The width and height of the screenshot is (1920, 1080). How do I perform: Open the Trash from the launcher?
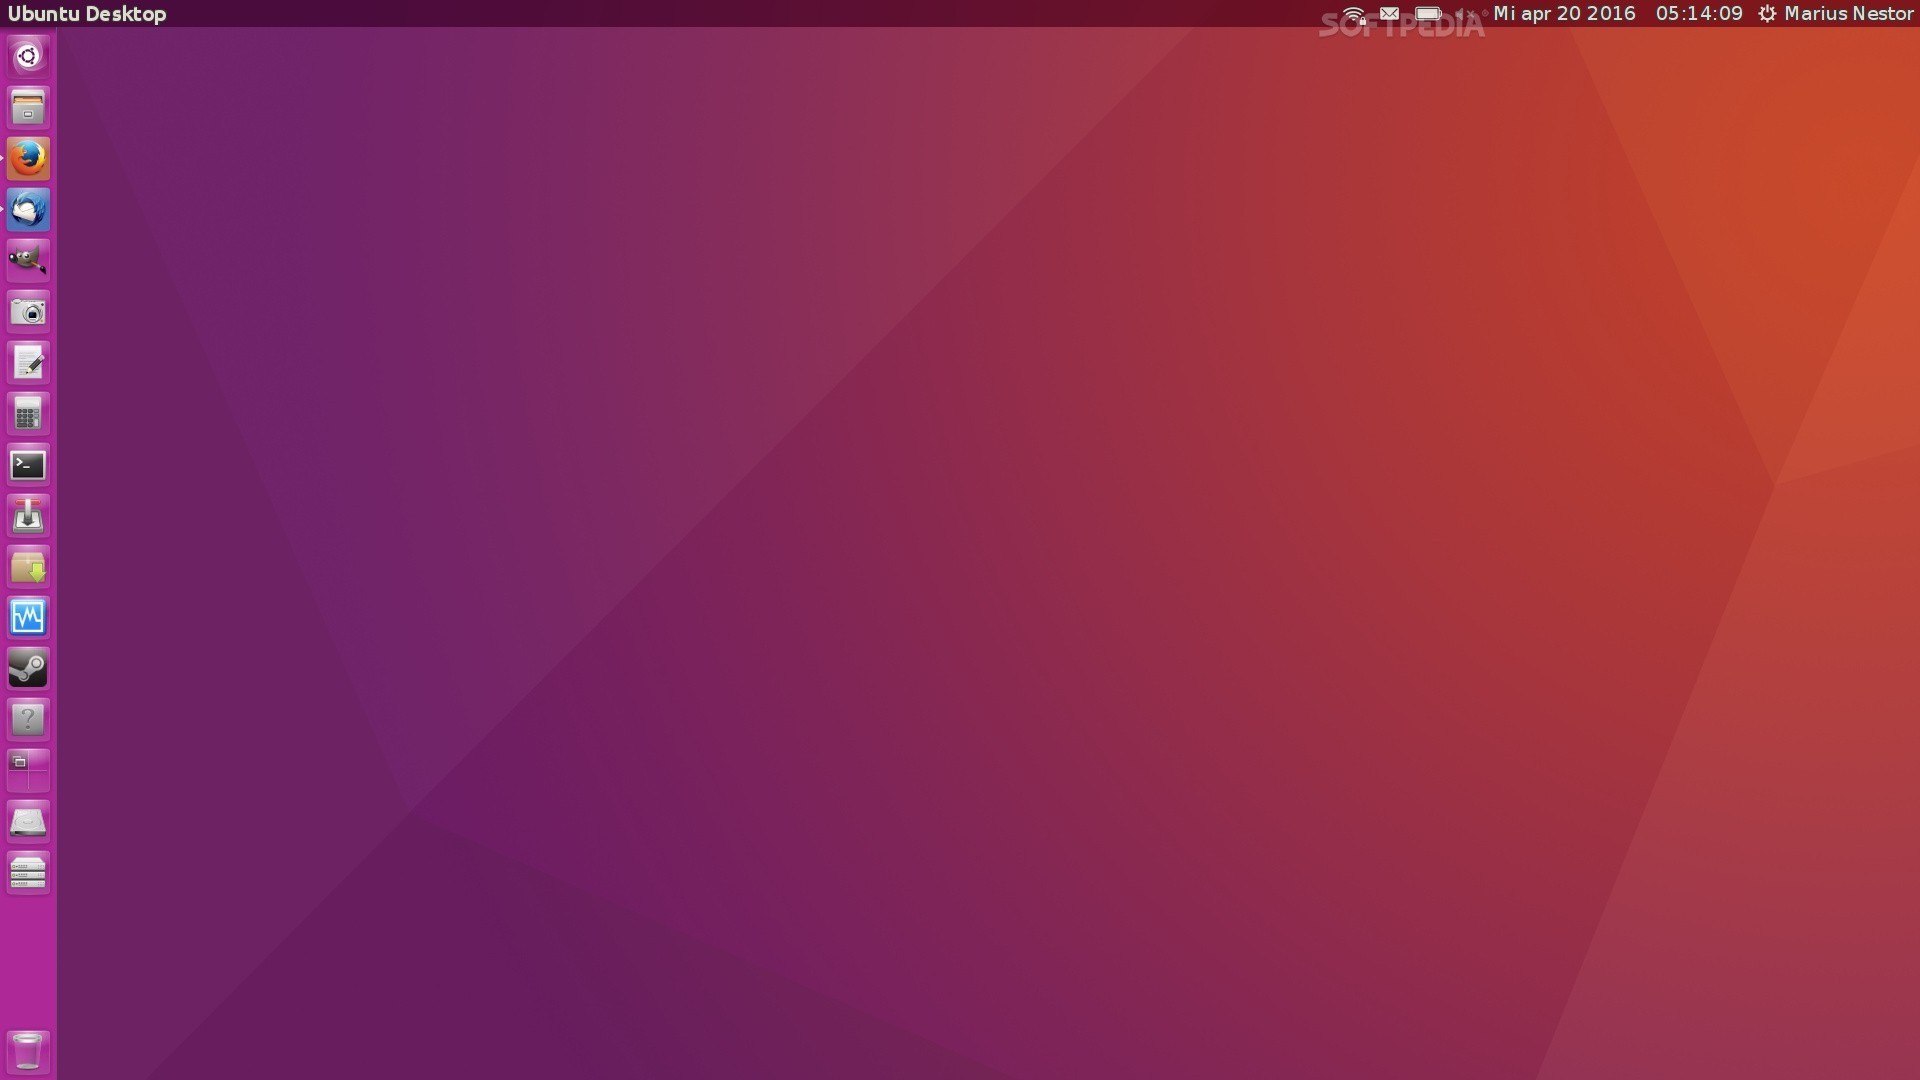(28, 1051)
